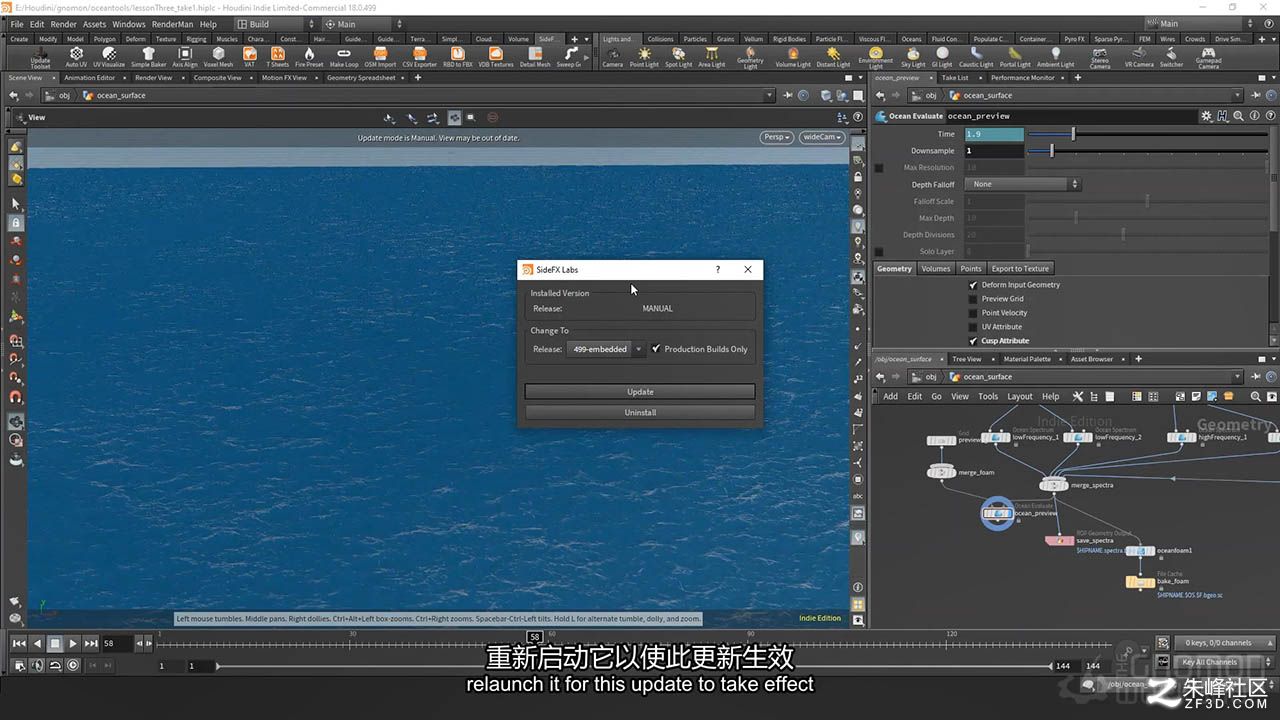This screenshot has width=1280, height=720.
Task: Enable the Point Velocity checkbox
Action: click(x=973, y=313)
